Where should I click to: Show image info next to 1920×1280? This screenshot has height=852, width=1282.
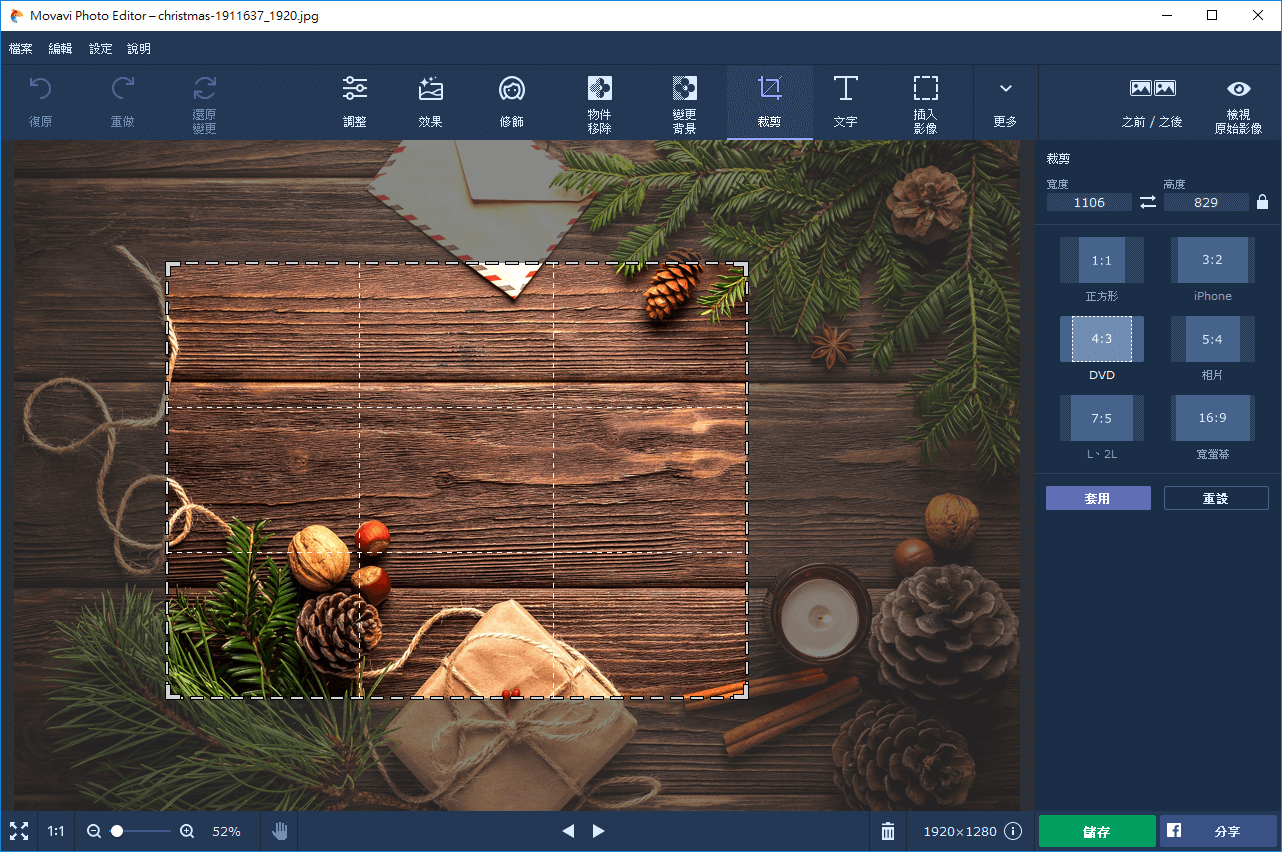coord(1013,831)
